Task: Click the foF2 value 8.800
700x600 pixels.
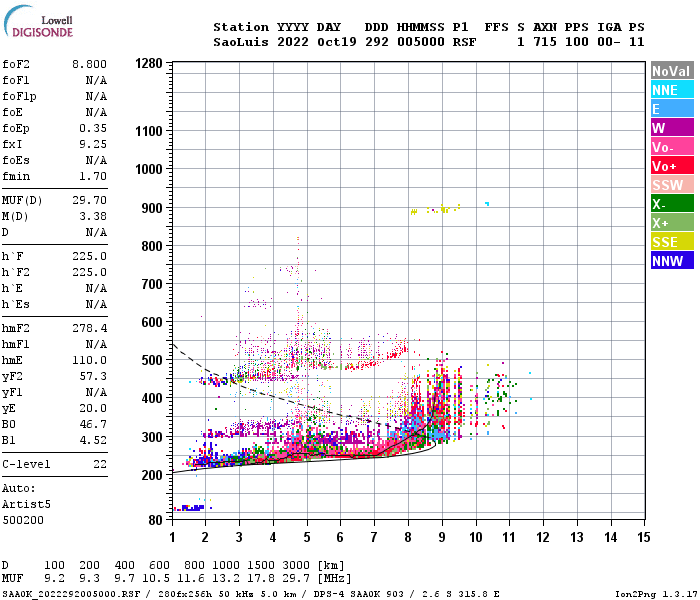Action: pyautogui.click(x=89, y=64)
